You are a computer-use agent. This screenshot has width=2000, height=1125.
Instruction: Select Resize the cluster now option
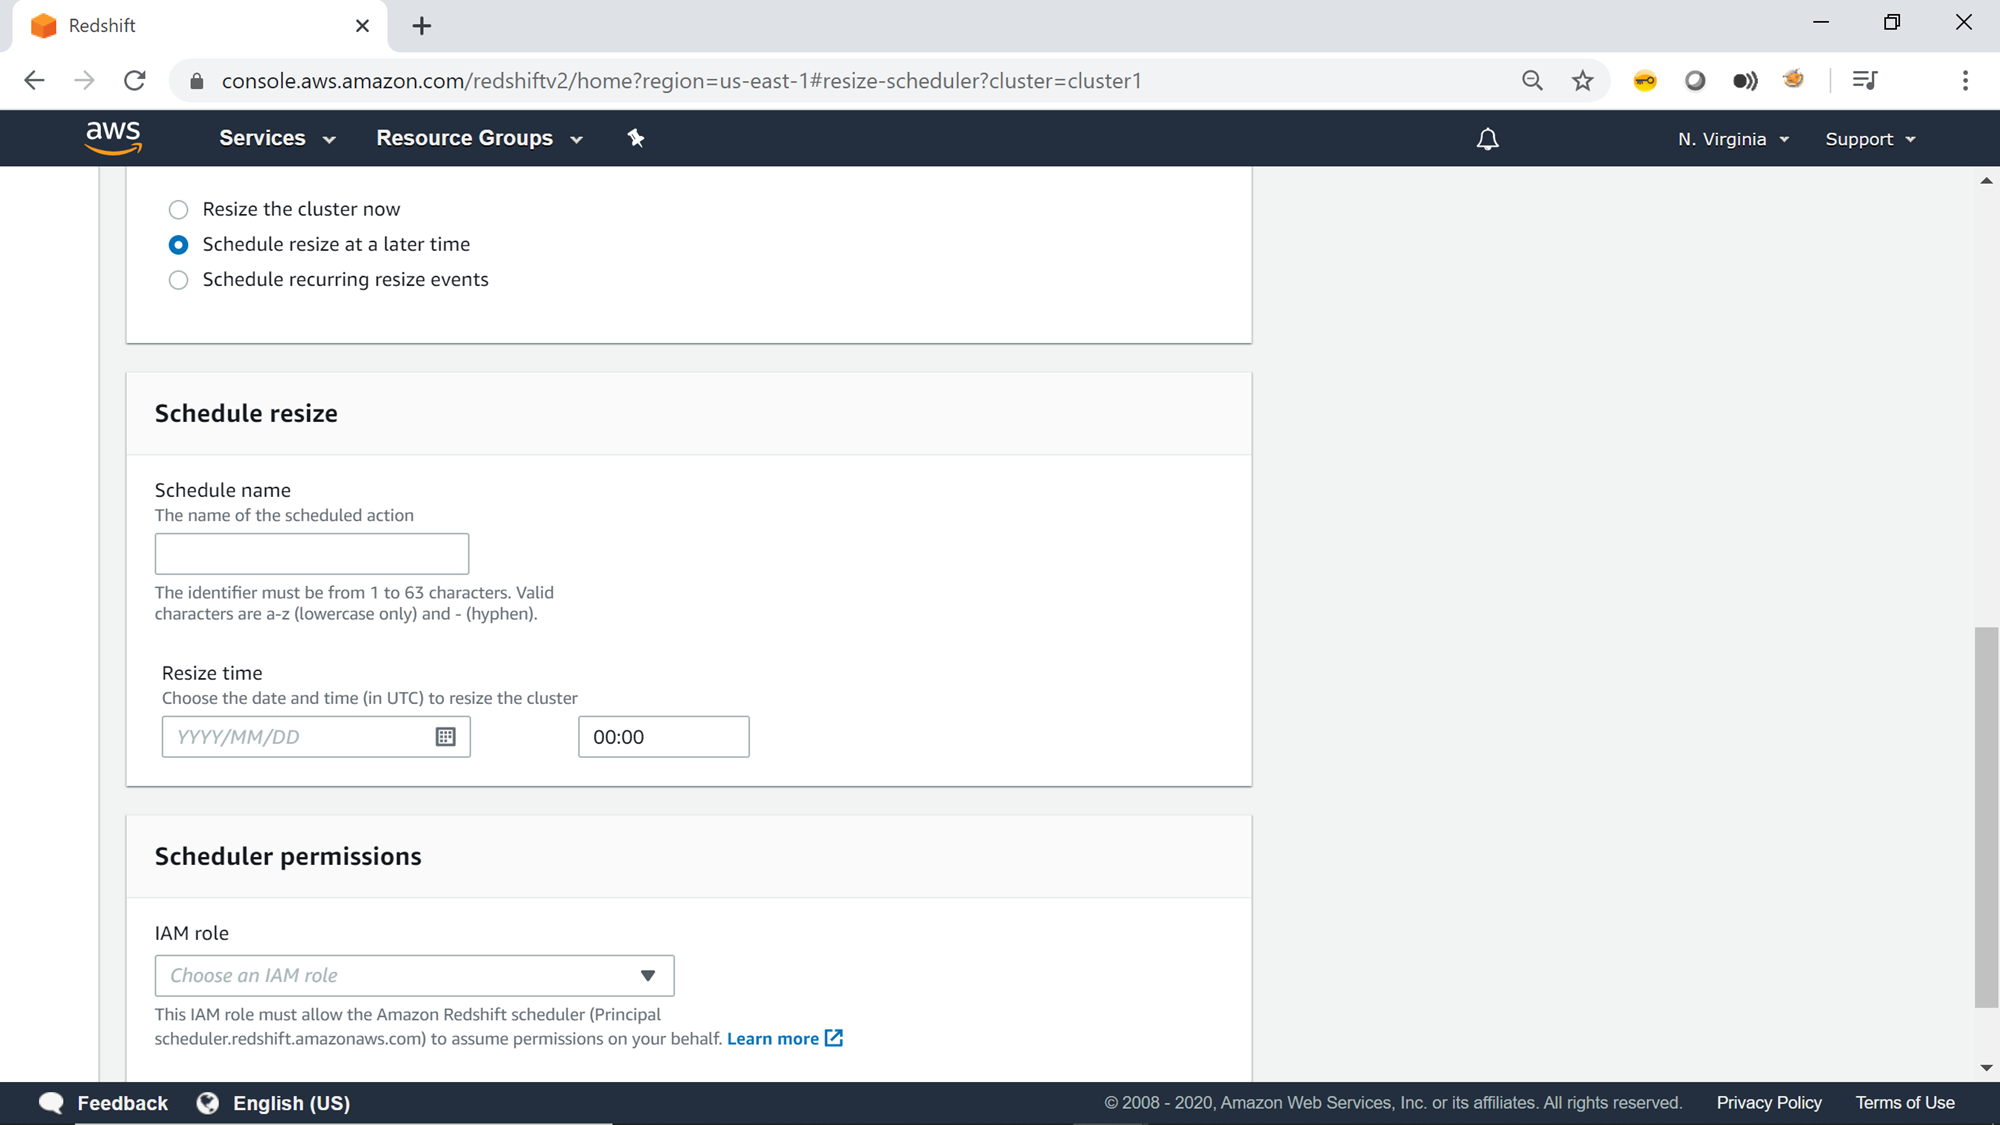pos(178,210)
